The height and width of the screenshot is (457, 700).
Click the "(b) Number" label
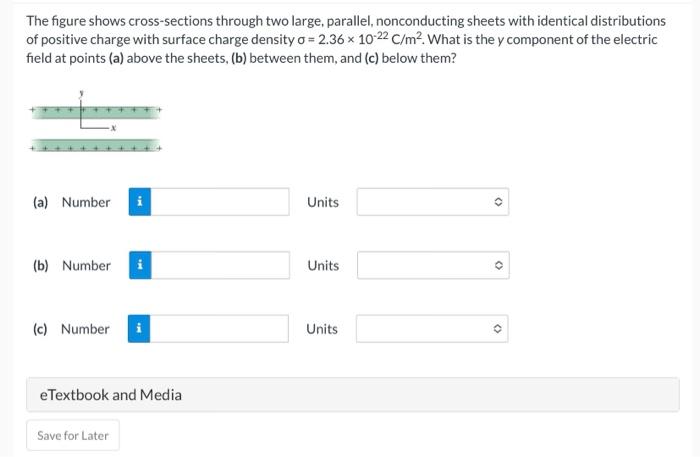[x=71, y=265]
